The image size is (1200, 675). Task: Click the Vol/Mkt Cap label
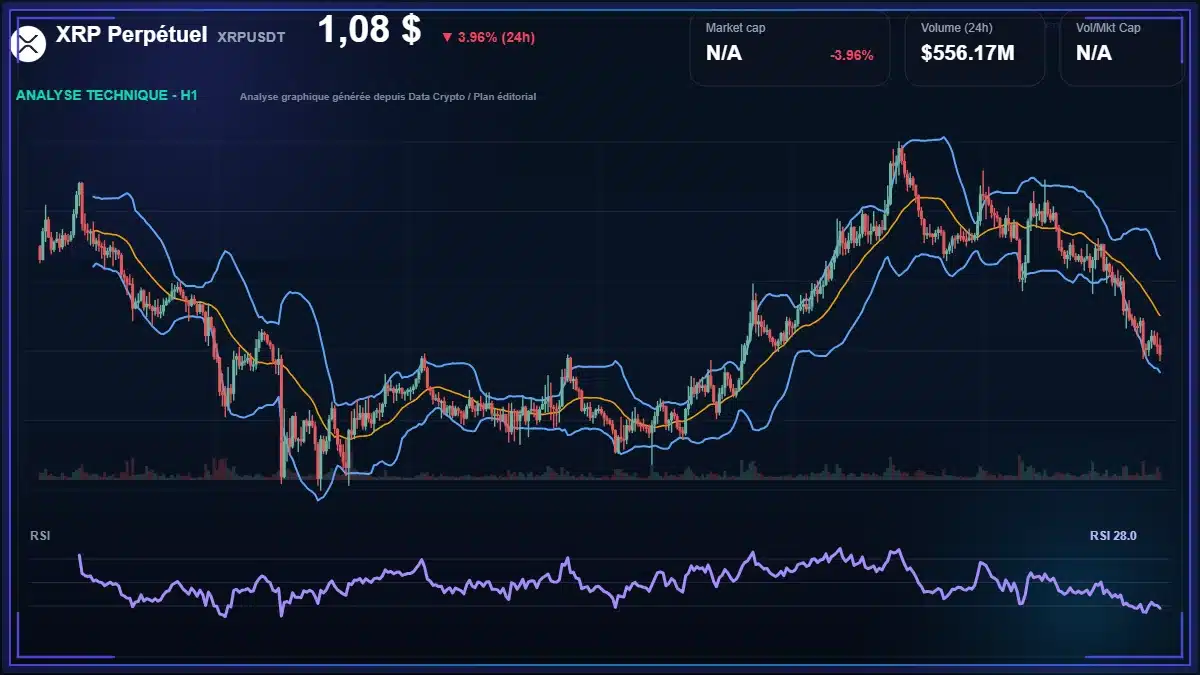point(1108,28)
